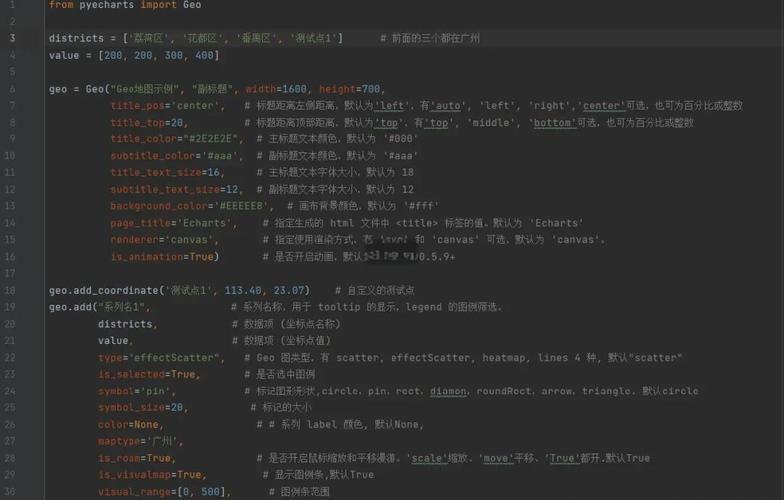The height and width of the screenshot is (500, 784).
Task: Click the <title> tag text in page_title comment
Action: (x=416, y=223)
